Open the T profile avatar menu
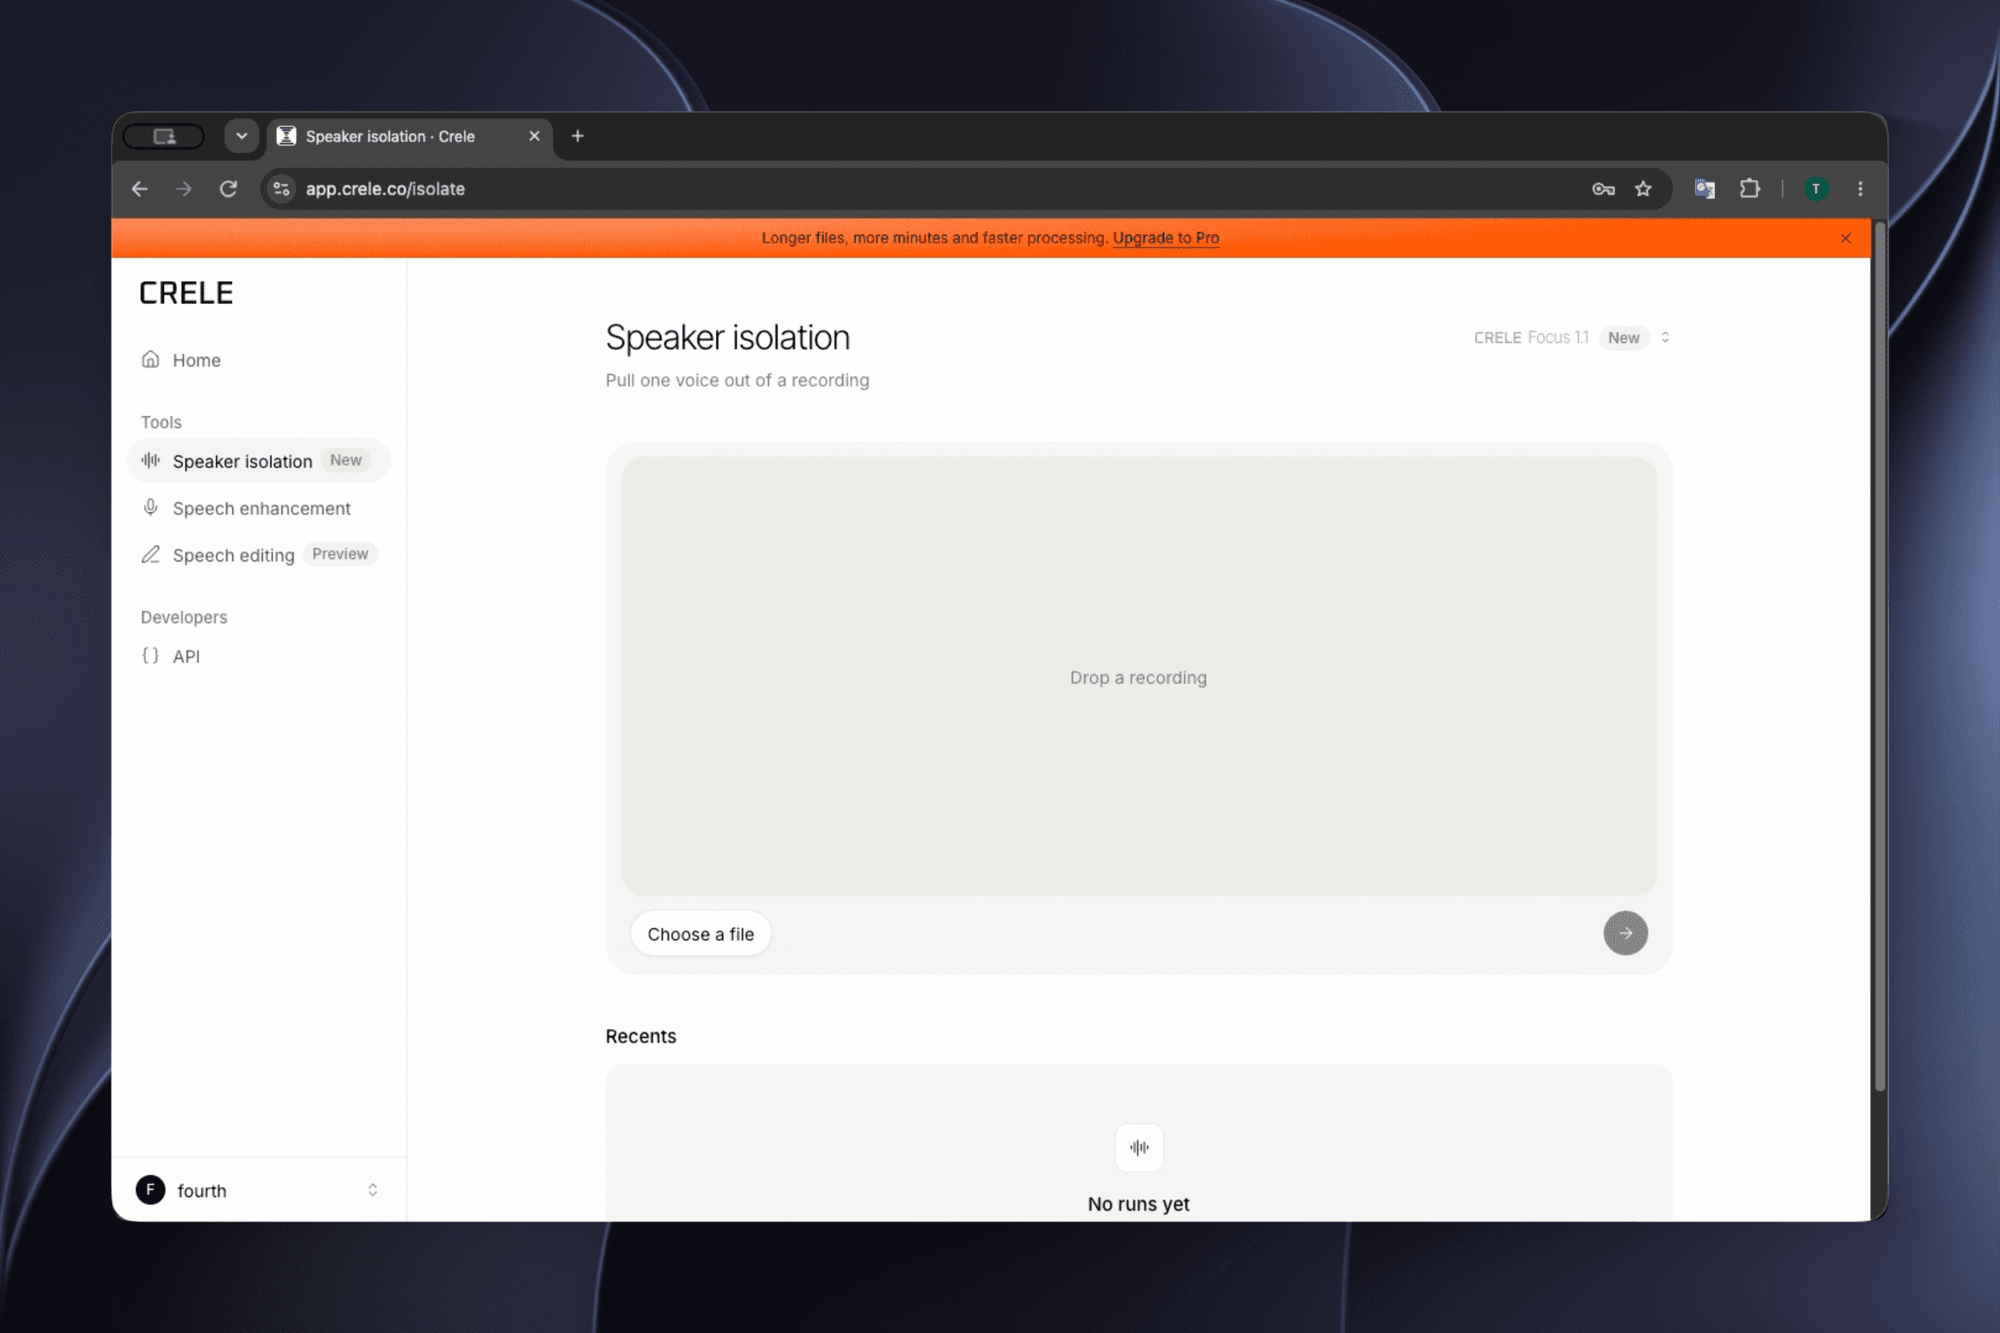The height and width of the screenshot is (1333, 2000). point(1816,189)
